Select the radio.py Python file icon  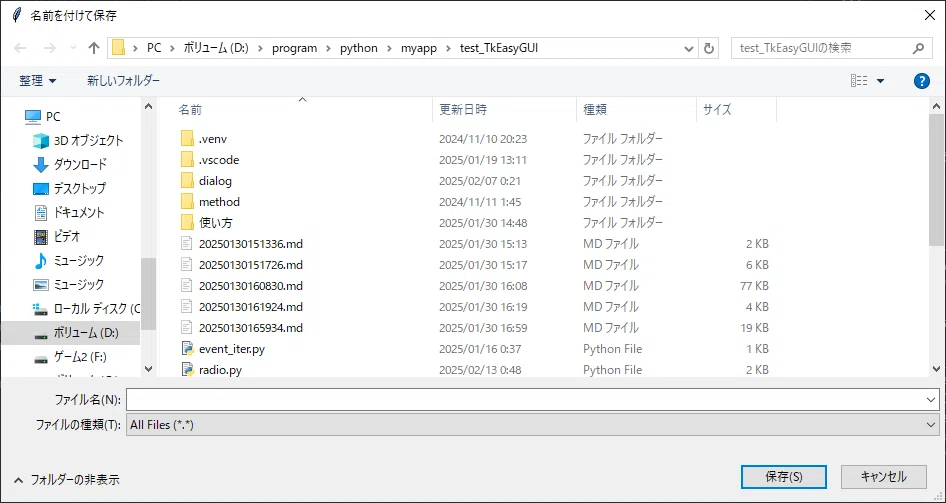coord(188,370)
